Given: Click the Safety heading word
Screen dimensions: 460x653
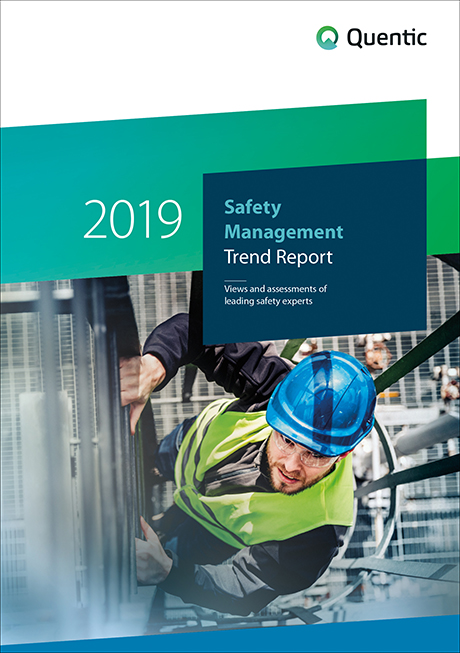Looking at the screenshot, I should coord(253,208).
